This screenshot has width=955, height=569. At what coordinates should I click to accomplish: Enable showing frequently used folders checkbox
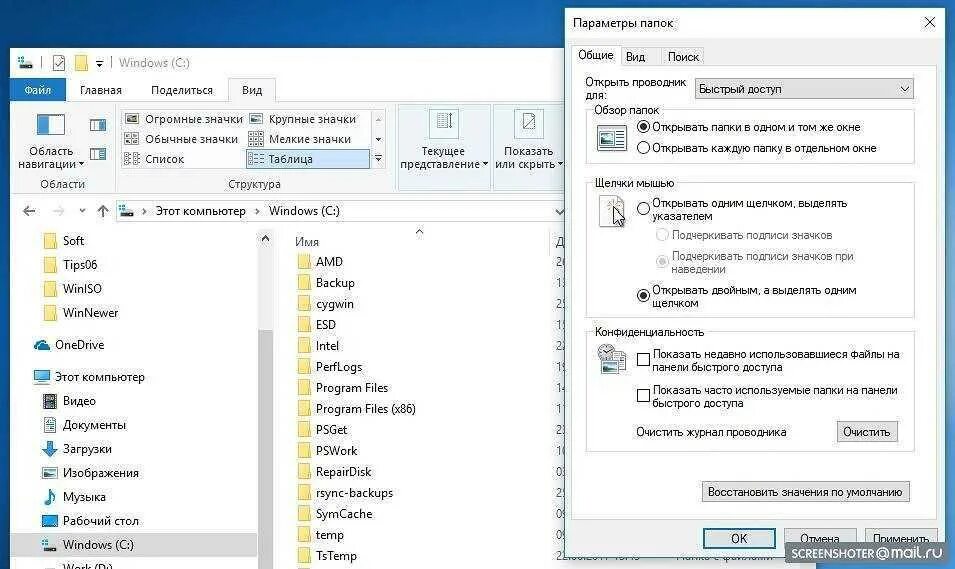[x=643, y=395]
